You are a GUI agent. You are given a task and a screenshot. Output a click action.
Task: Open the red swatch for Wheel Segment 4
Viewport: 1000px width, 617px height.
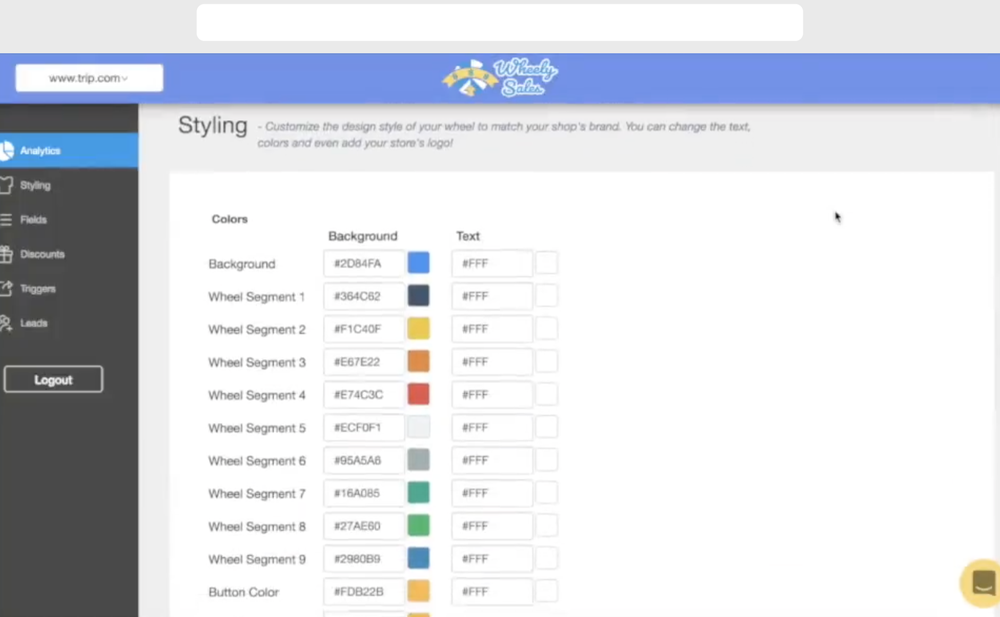418,394
